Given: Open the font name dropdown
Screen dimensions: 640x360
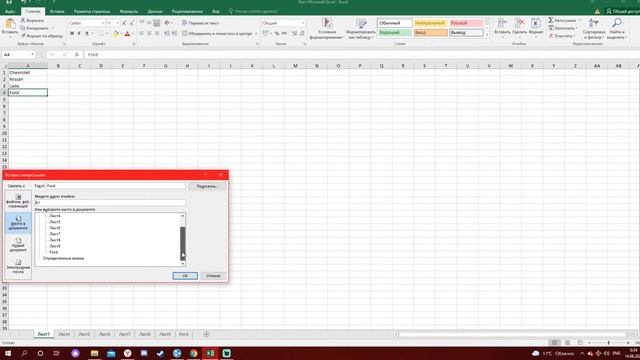Looking at the screenshot, I should (x=102, y=23).
